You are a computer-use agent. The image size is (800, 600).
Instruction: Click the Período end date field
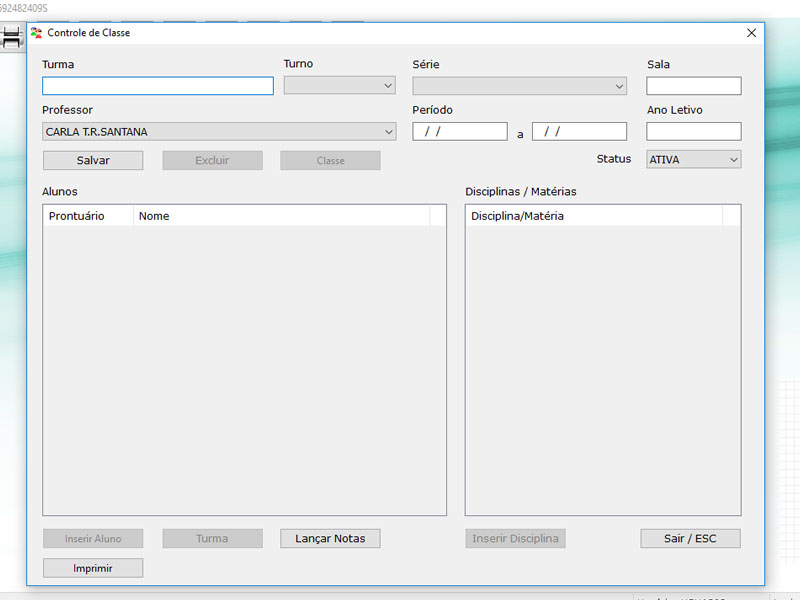pos(579,132)
